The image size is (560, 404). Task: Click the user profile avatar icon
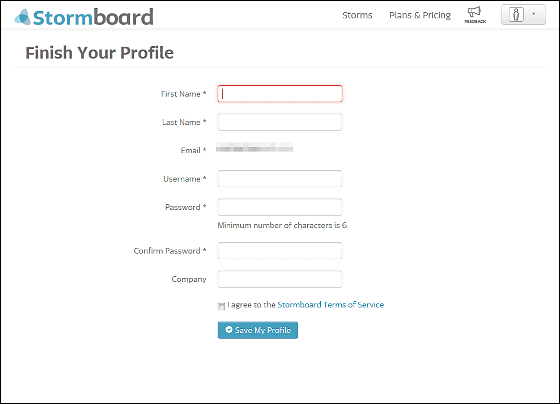[x=516, y=15]
